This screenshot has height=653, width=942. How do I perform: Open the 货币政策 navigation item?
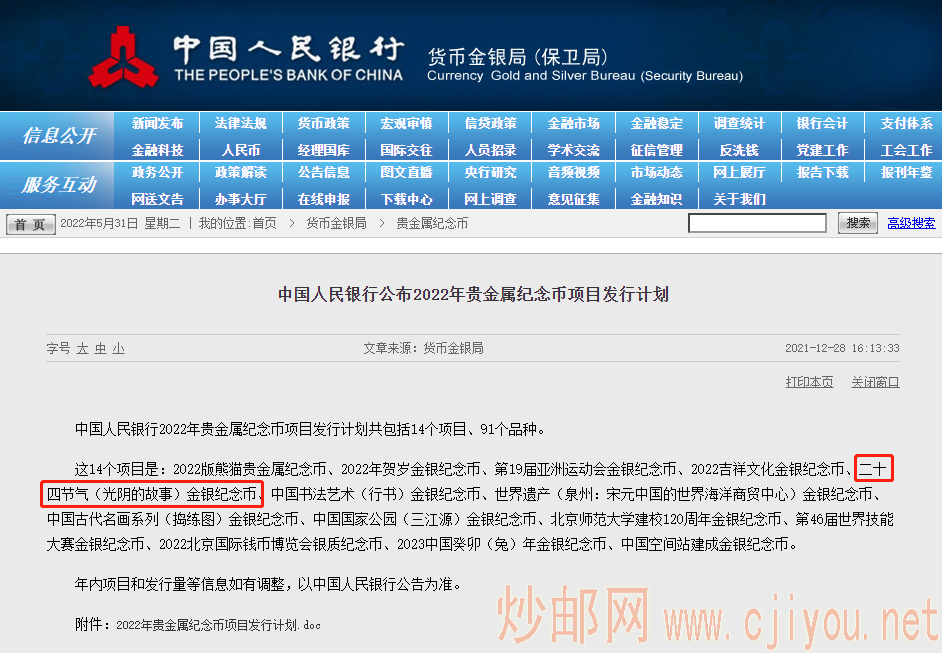tap(323, 123)
